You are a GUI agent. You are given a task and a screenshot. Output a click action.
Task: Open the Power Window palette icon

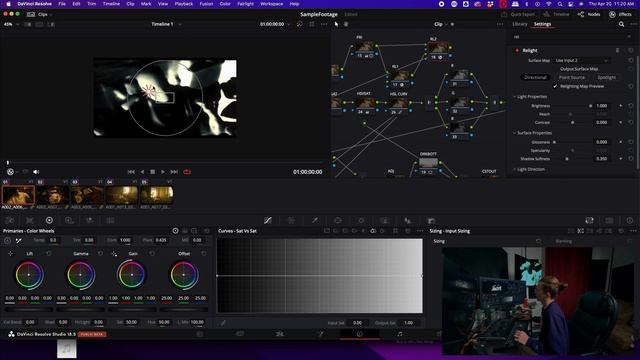[338, 220]
